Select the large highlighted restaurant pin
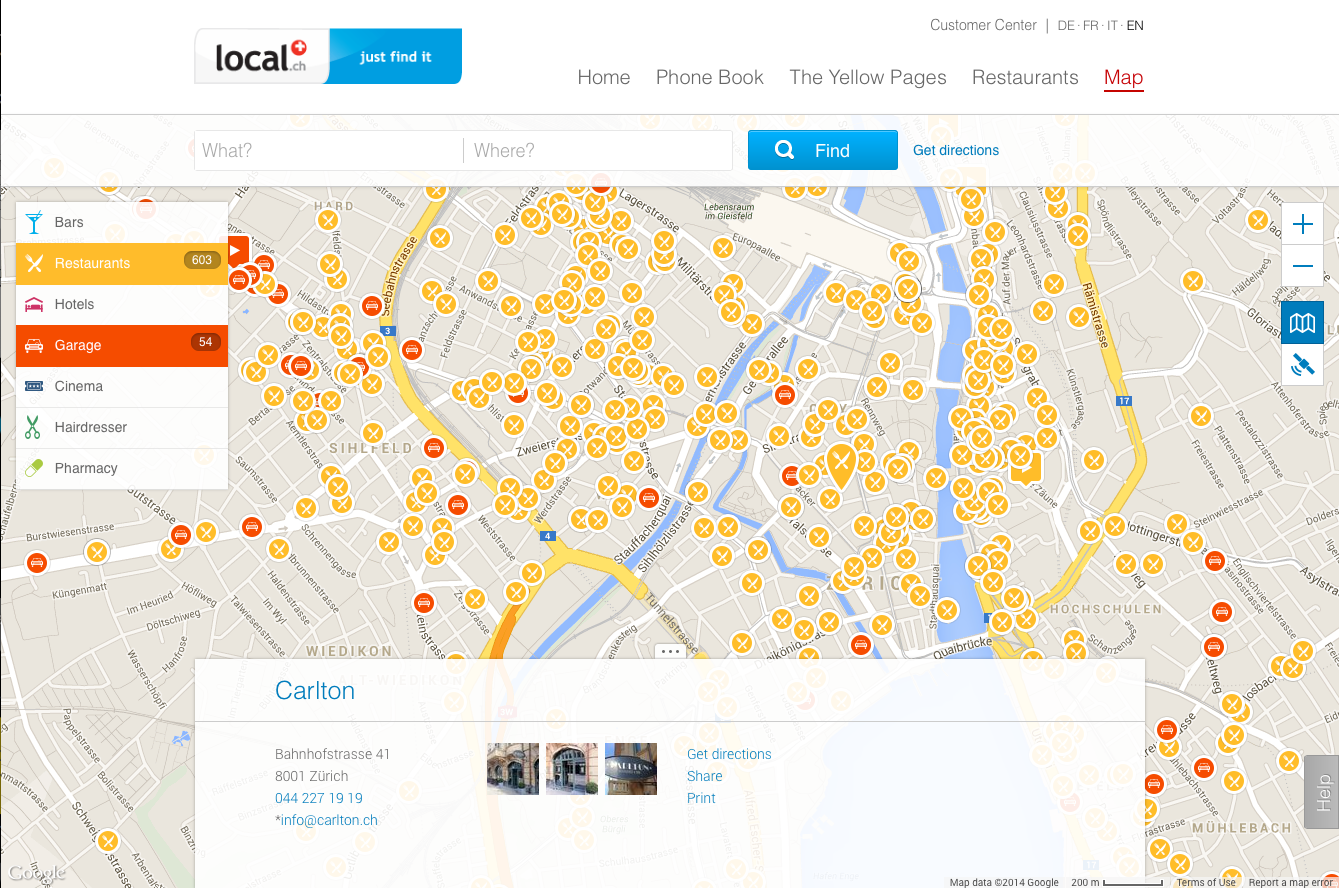The width and height of the screenshot is (1339, 888). (x=840, y=465)
